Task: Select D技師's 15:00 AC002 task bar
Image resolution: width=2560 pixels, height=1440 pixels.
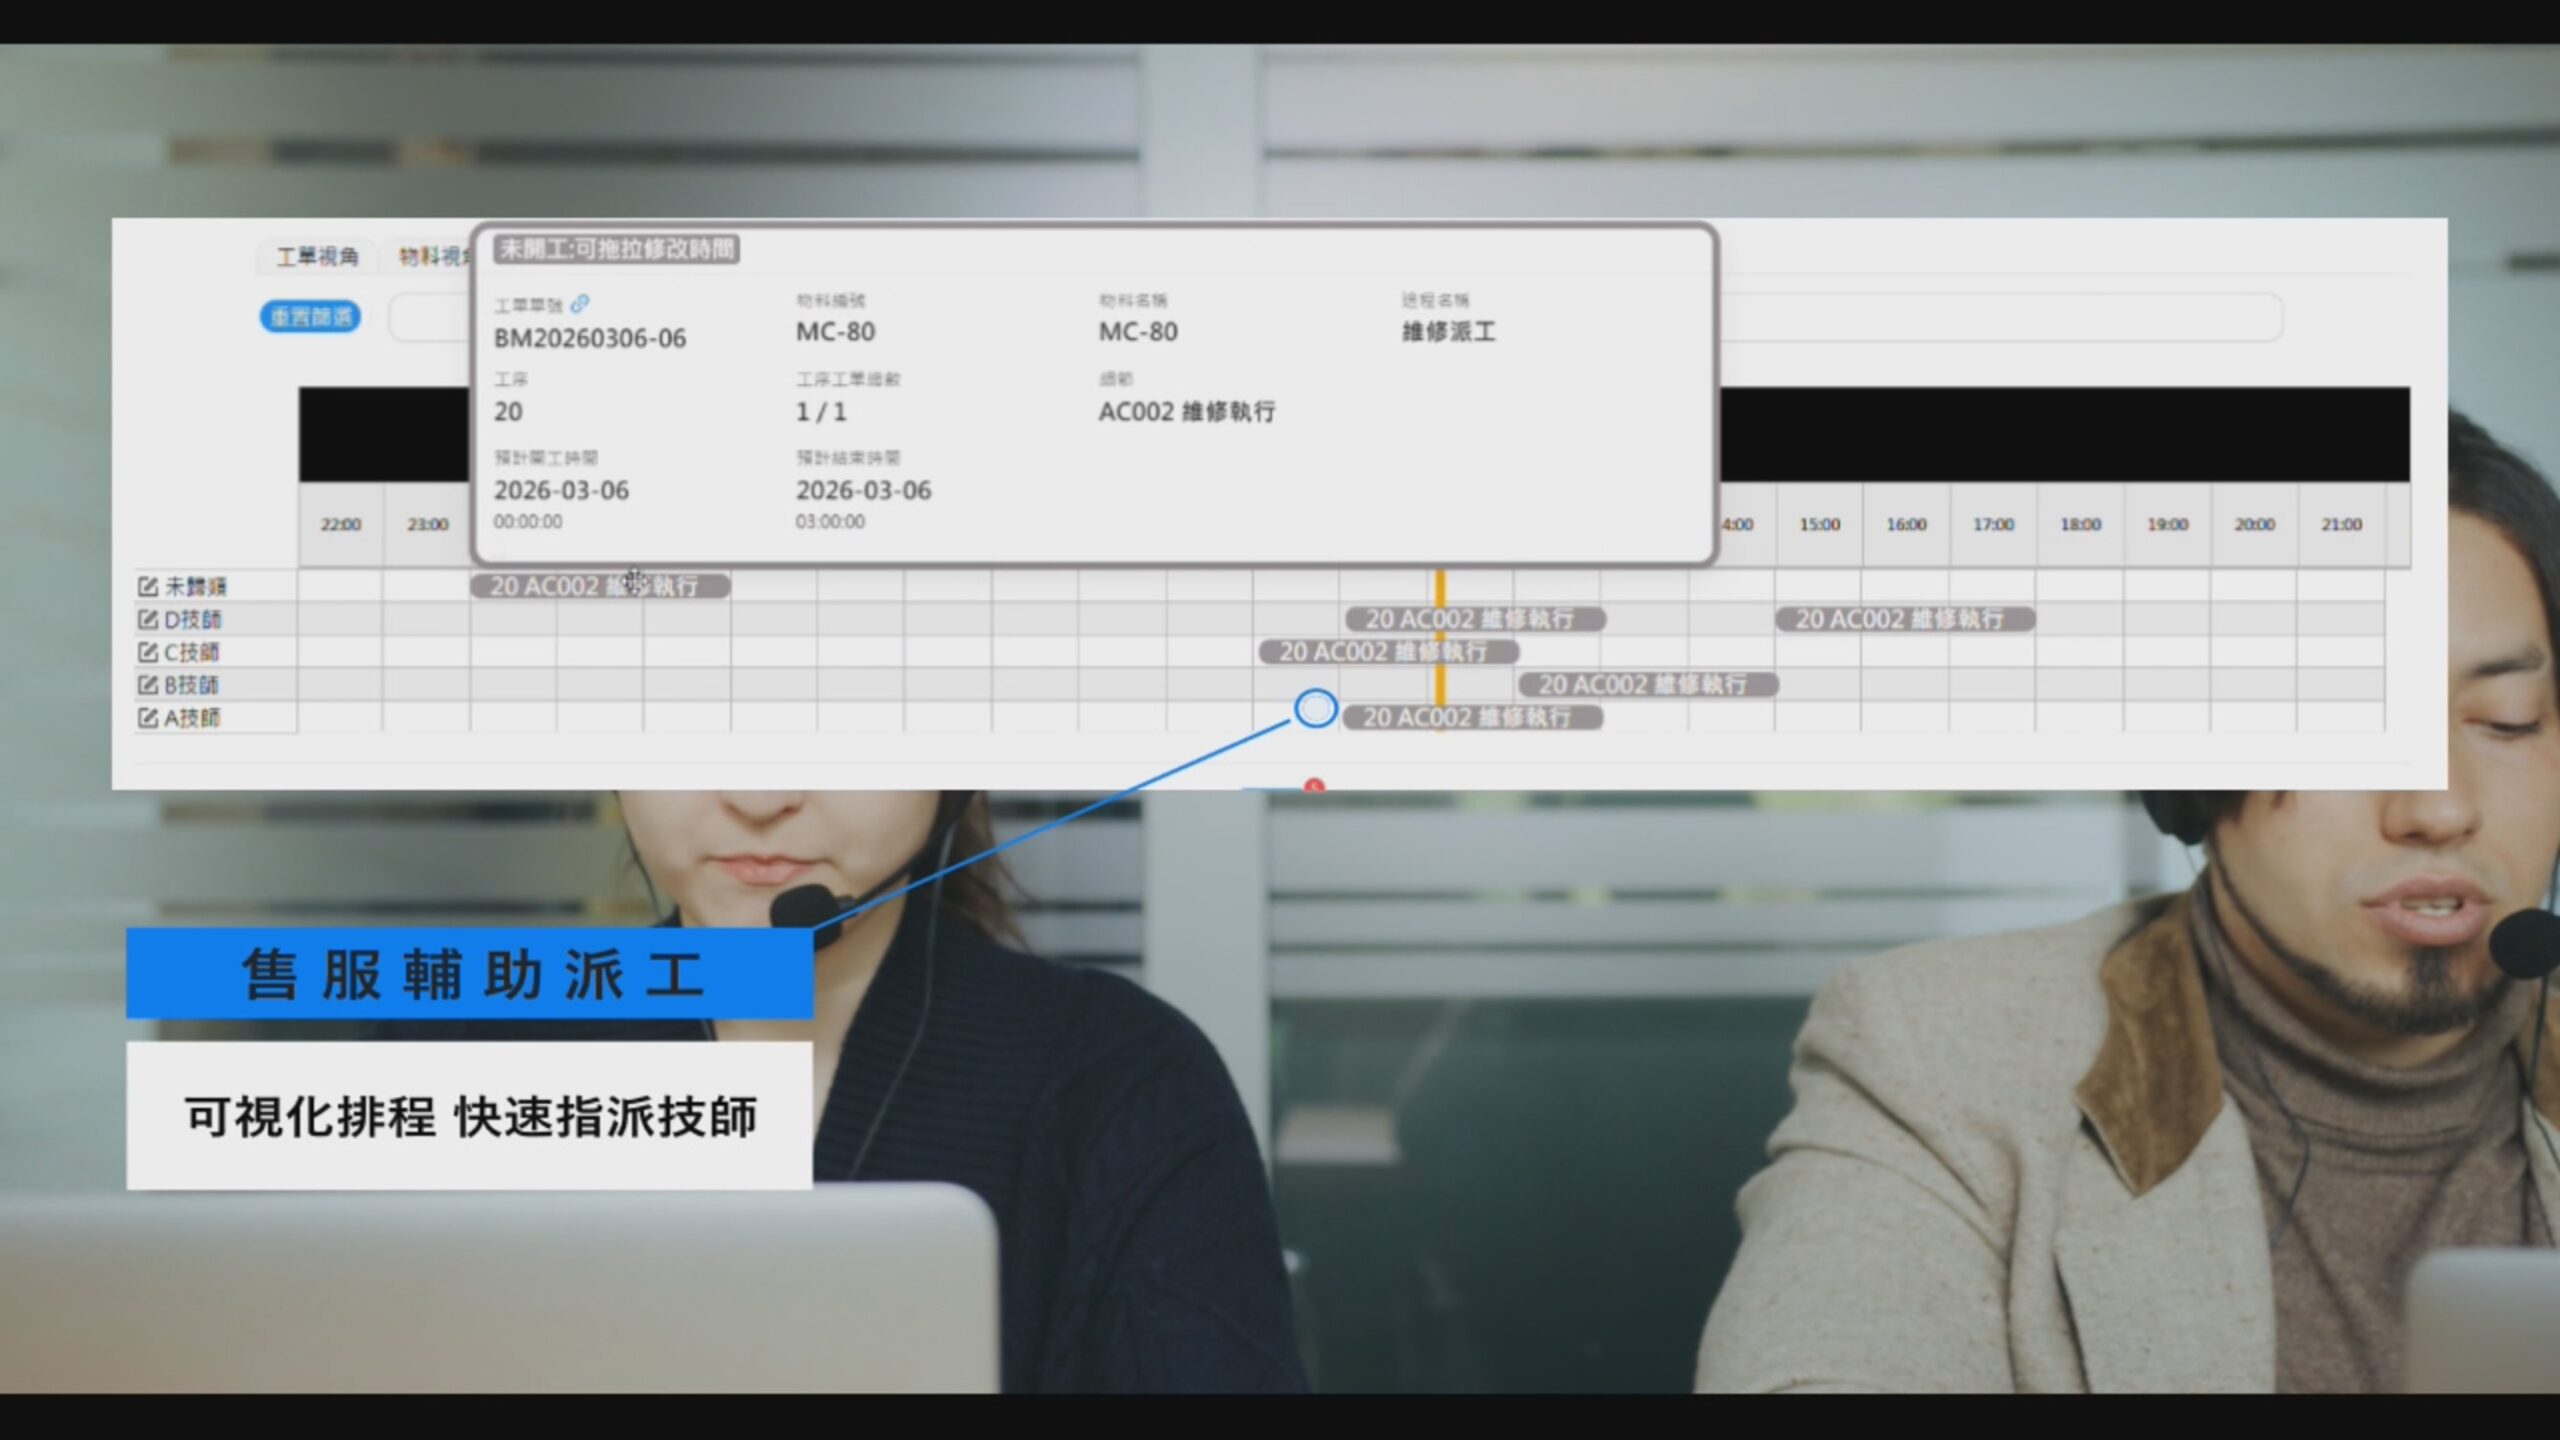Action: [x=1904, y=619]
